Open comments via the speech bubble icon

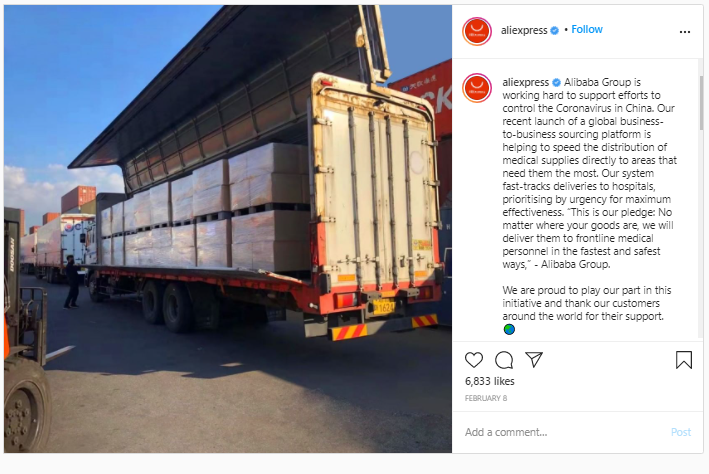click(x=504, y=360)
